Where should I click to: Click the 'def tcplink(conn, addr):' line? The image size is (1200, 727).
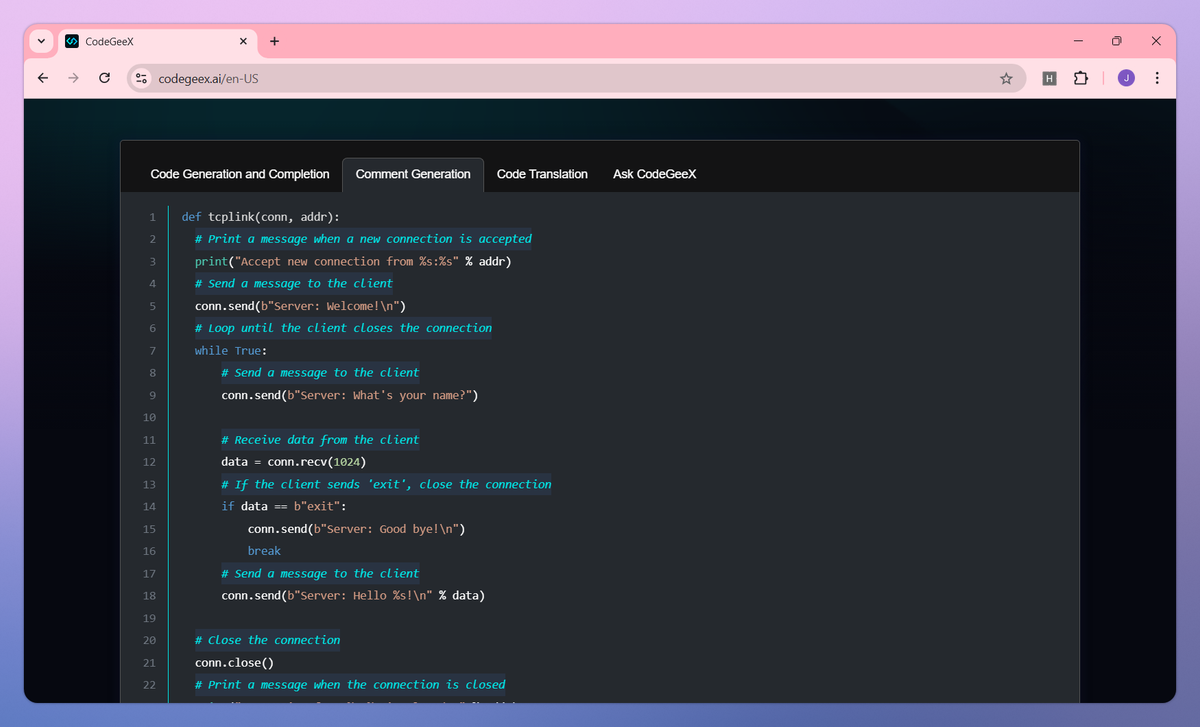[261, 216]
